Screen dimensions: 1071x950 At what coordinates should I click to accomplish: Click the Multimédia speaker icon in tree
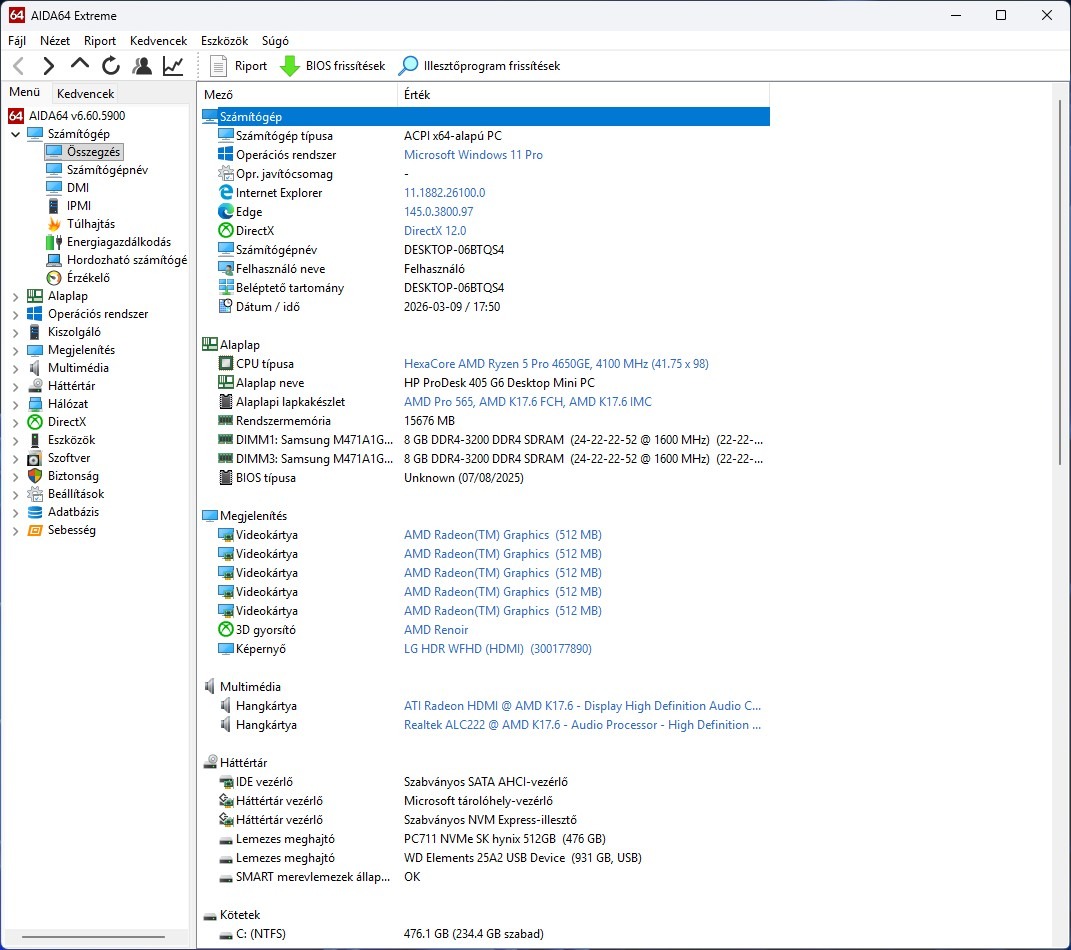point(35,367)
